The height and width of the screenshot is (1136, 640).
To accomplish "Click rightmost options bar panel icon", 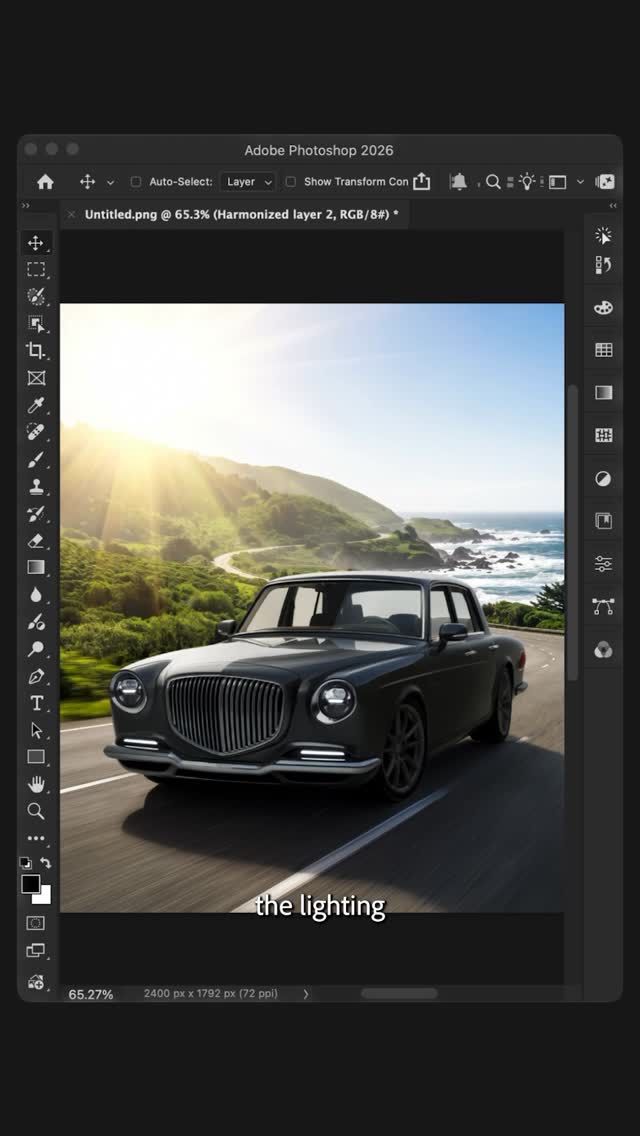I will coord(604,182).
